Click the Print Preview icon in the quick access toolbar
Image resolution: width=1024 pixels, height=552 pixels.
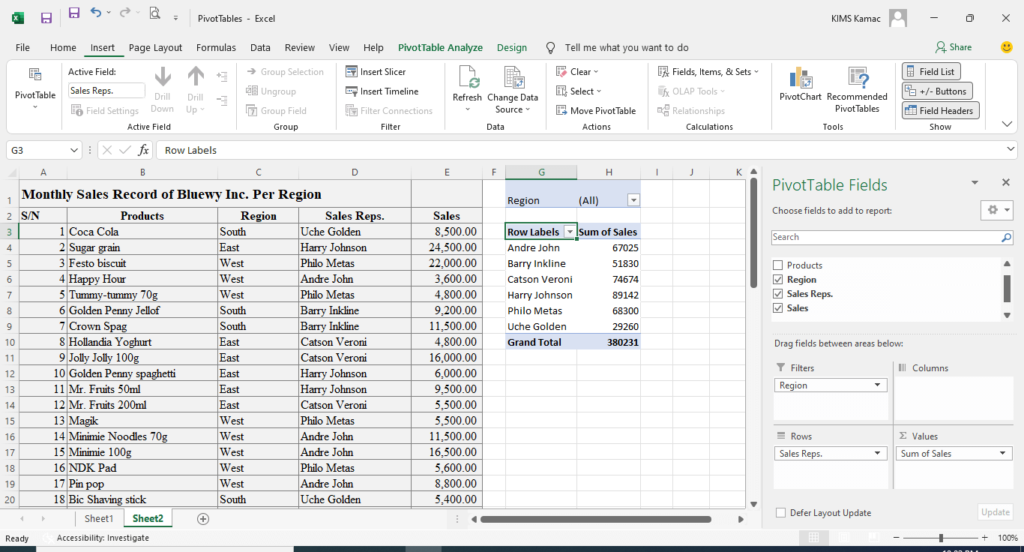pyautogui.click(x=155, y=13)
